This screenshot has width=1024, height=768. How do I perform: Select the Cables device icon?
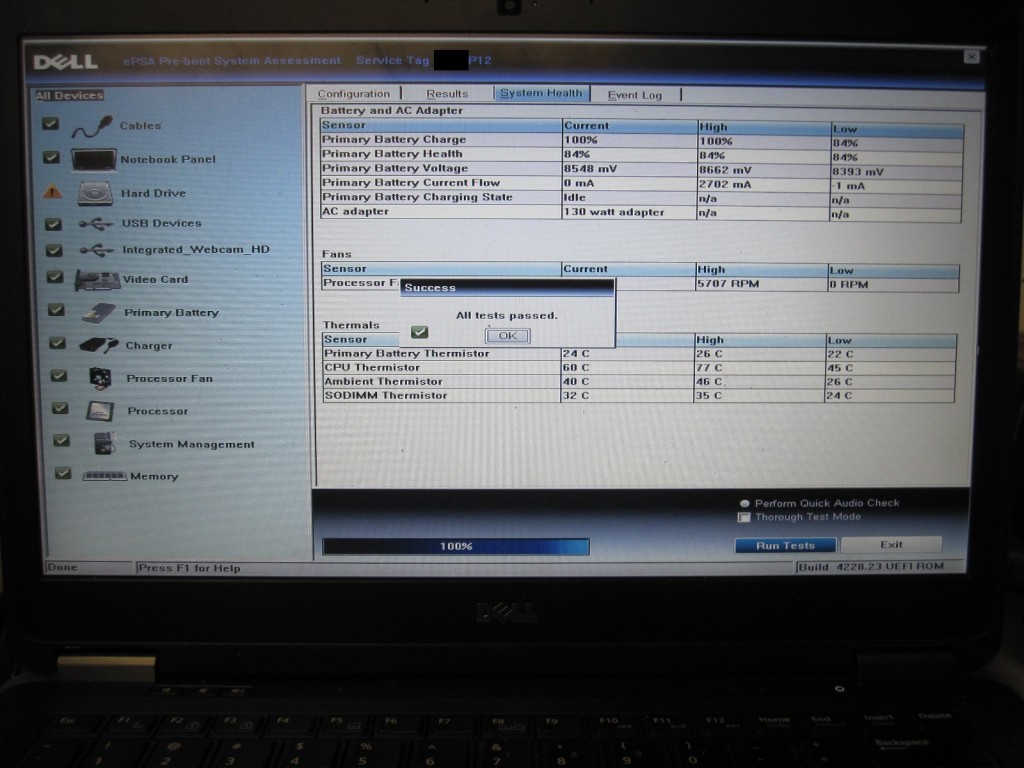(x=92, y=125)
